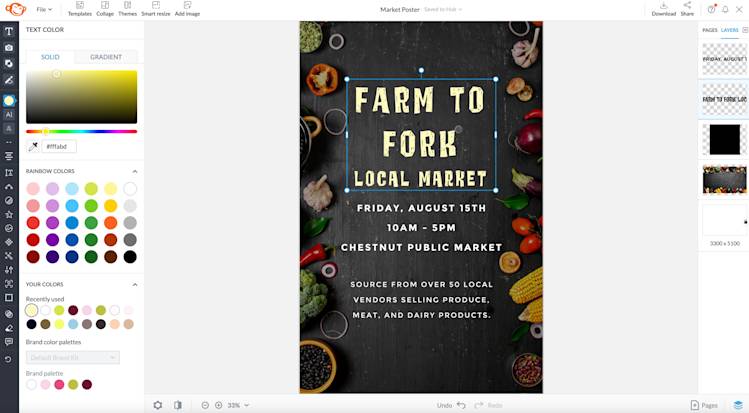Open settings gear in bottom bar

coord(158,405)
